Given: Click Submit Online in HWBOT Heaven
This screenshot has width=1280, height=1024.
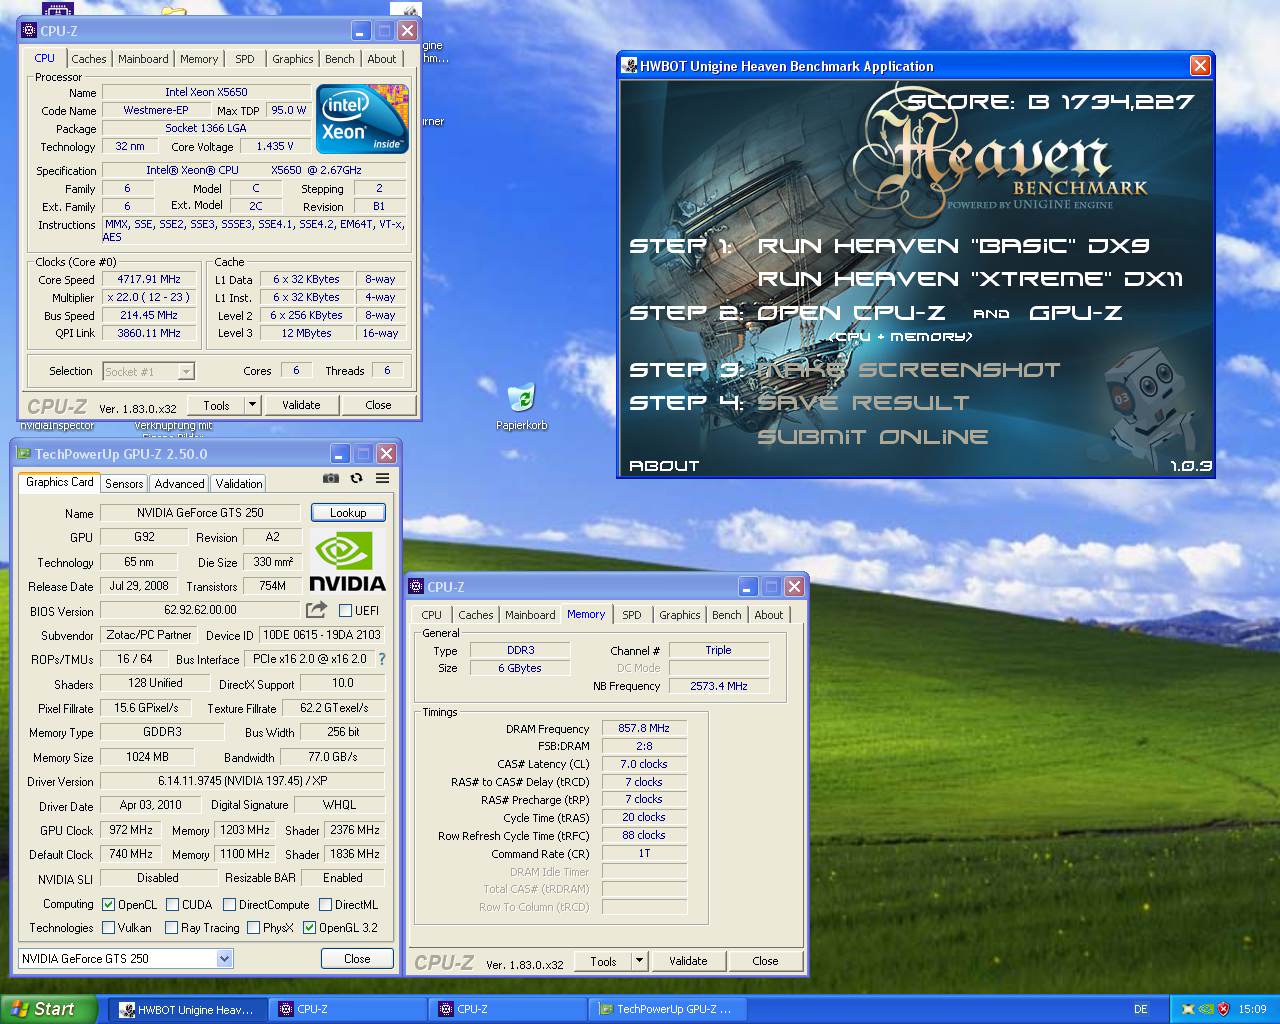Looking at the screenshot, I should pos(872,437).
